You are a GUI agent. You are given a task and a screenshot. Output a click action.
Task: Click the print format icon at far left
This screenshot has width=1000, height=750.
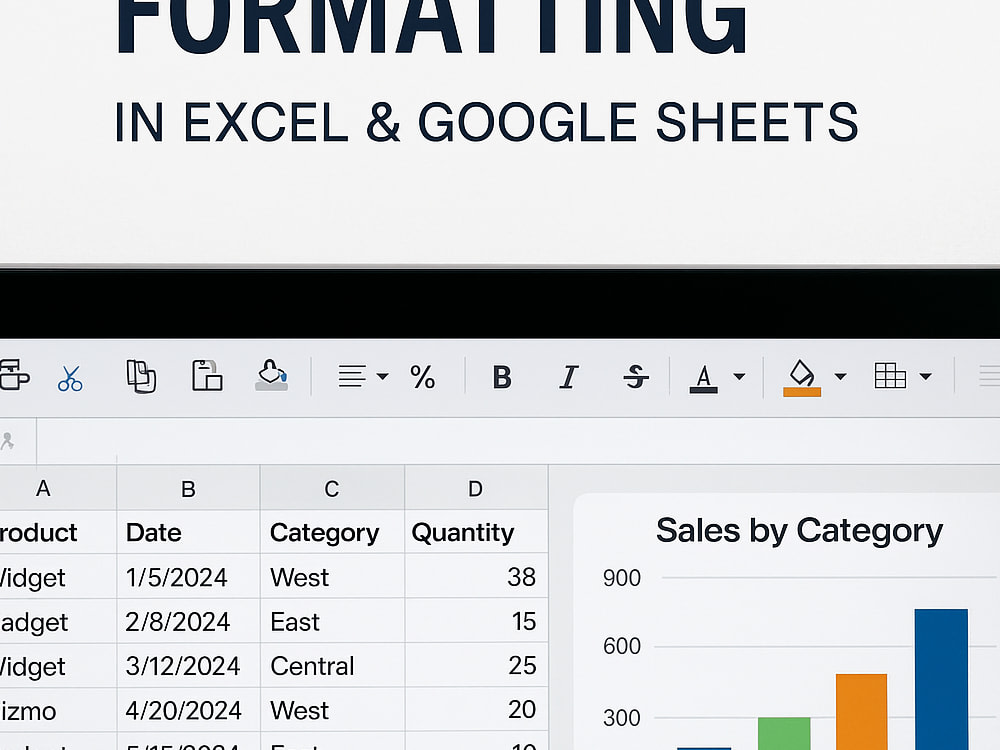coord(14,375)
